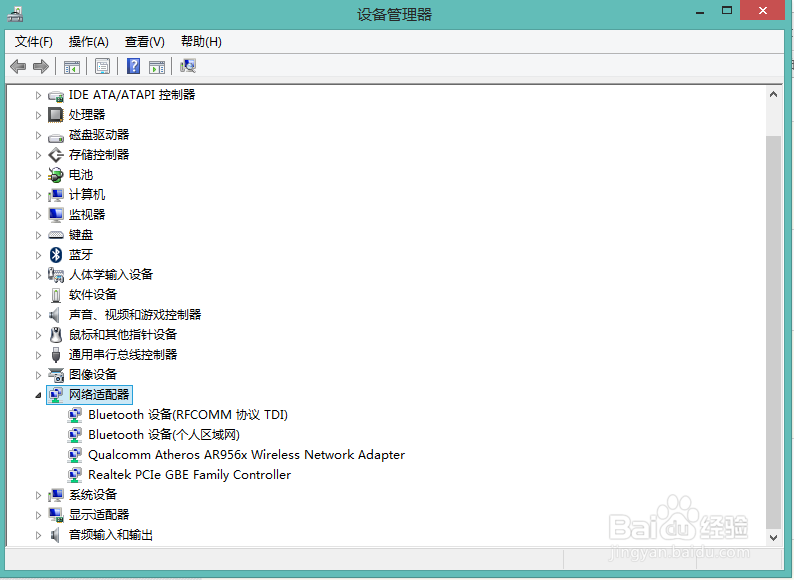Viewport: 794px width, 580px height.
Task: Click the monitor (监视器) icon
Action: click(x=56, y=215)
